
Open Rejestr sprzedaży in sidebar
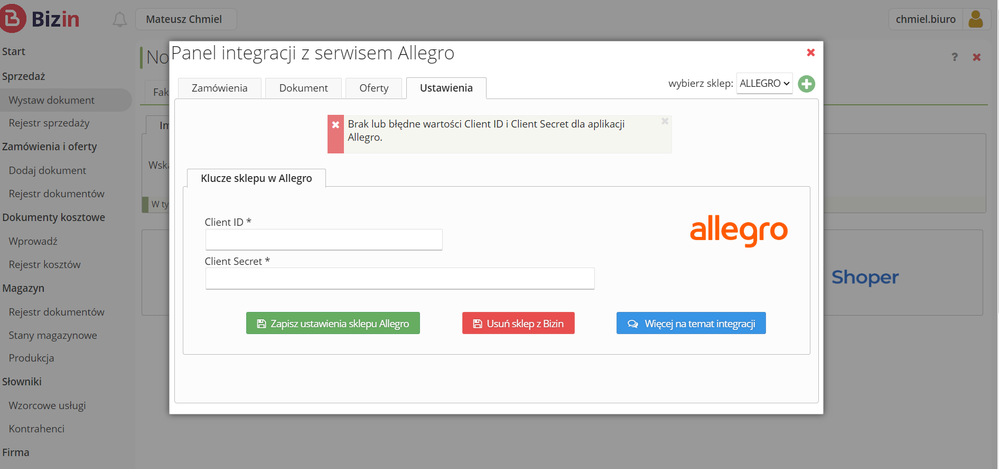point(49,123)
